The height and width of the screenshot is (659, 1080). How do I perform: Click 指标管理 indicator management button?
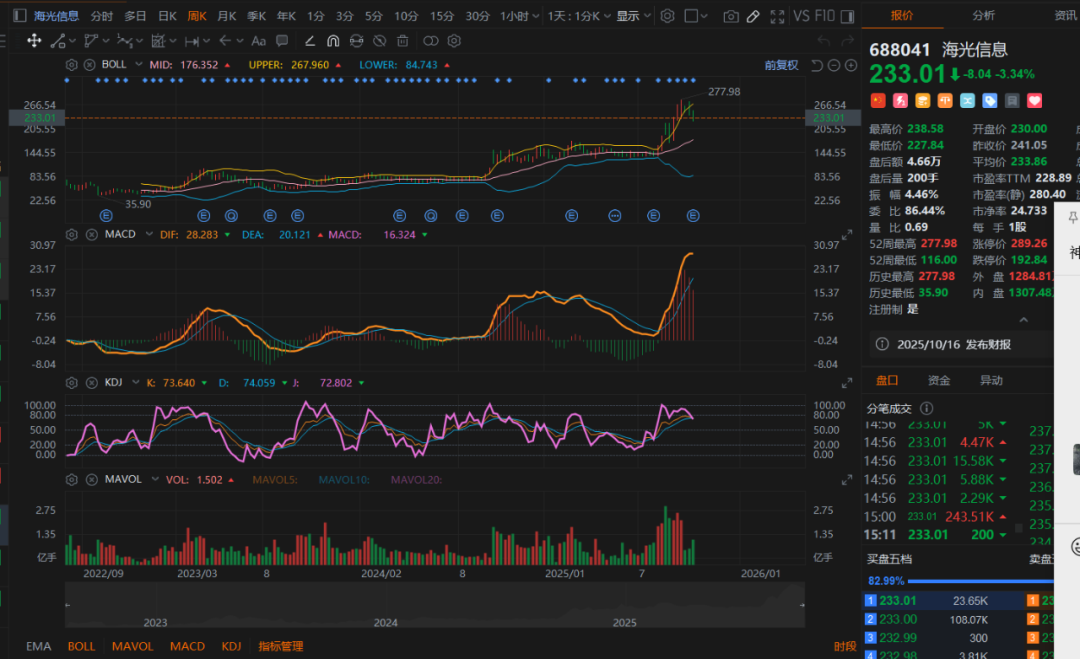(x=281, y=646)
